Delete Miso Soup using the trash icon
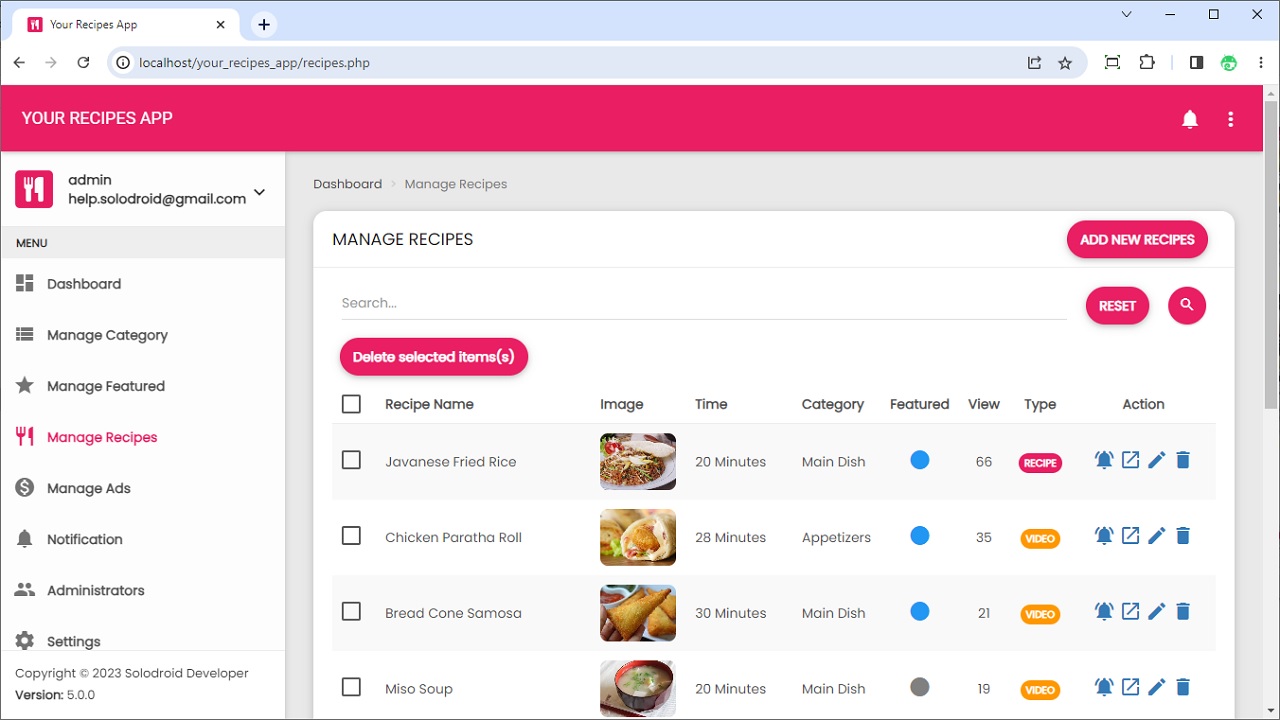The height and width of the screenshot is (720, 1280). [1183, 687]
